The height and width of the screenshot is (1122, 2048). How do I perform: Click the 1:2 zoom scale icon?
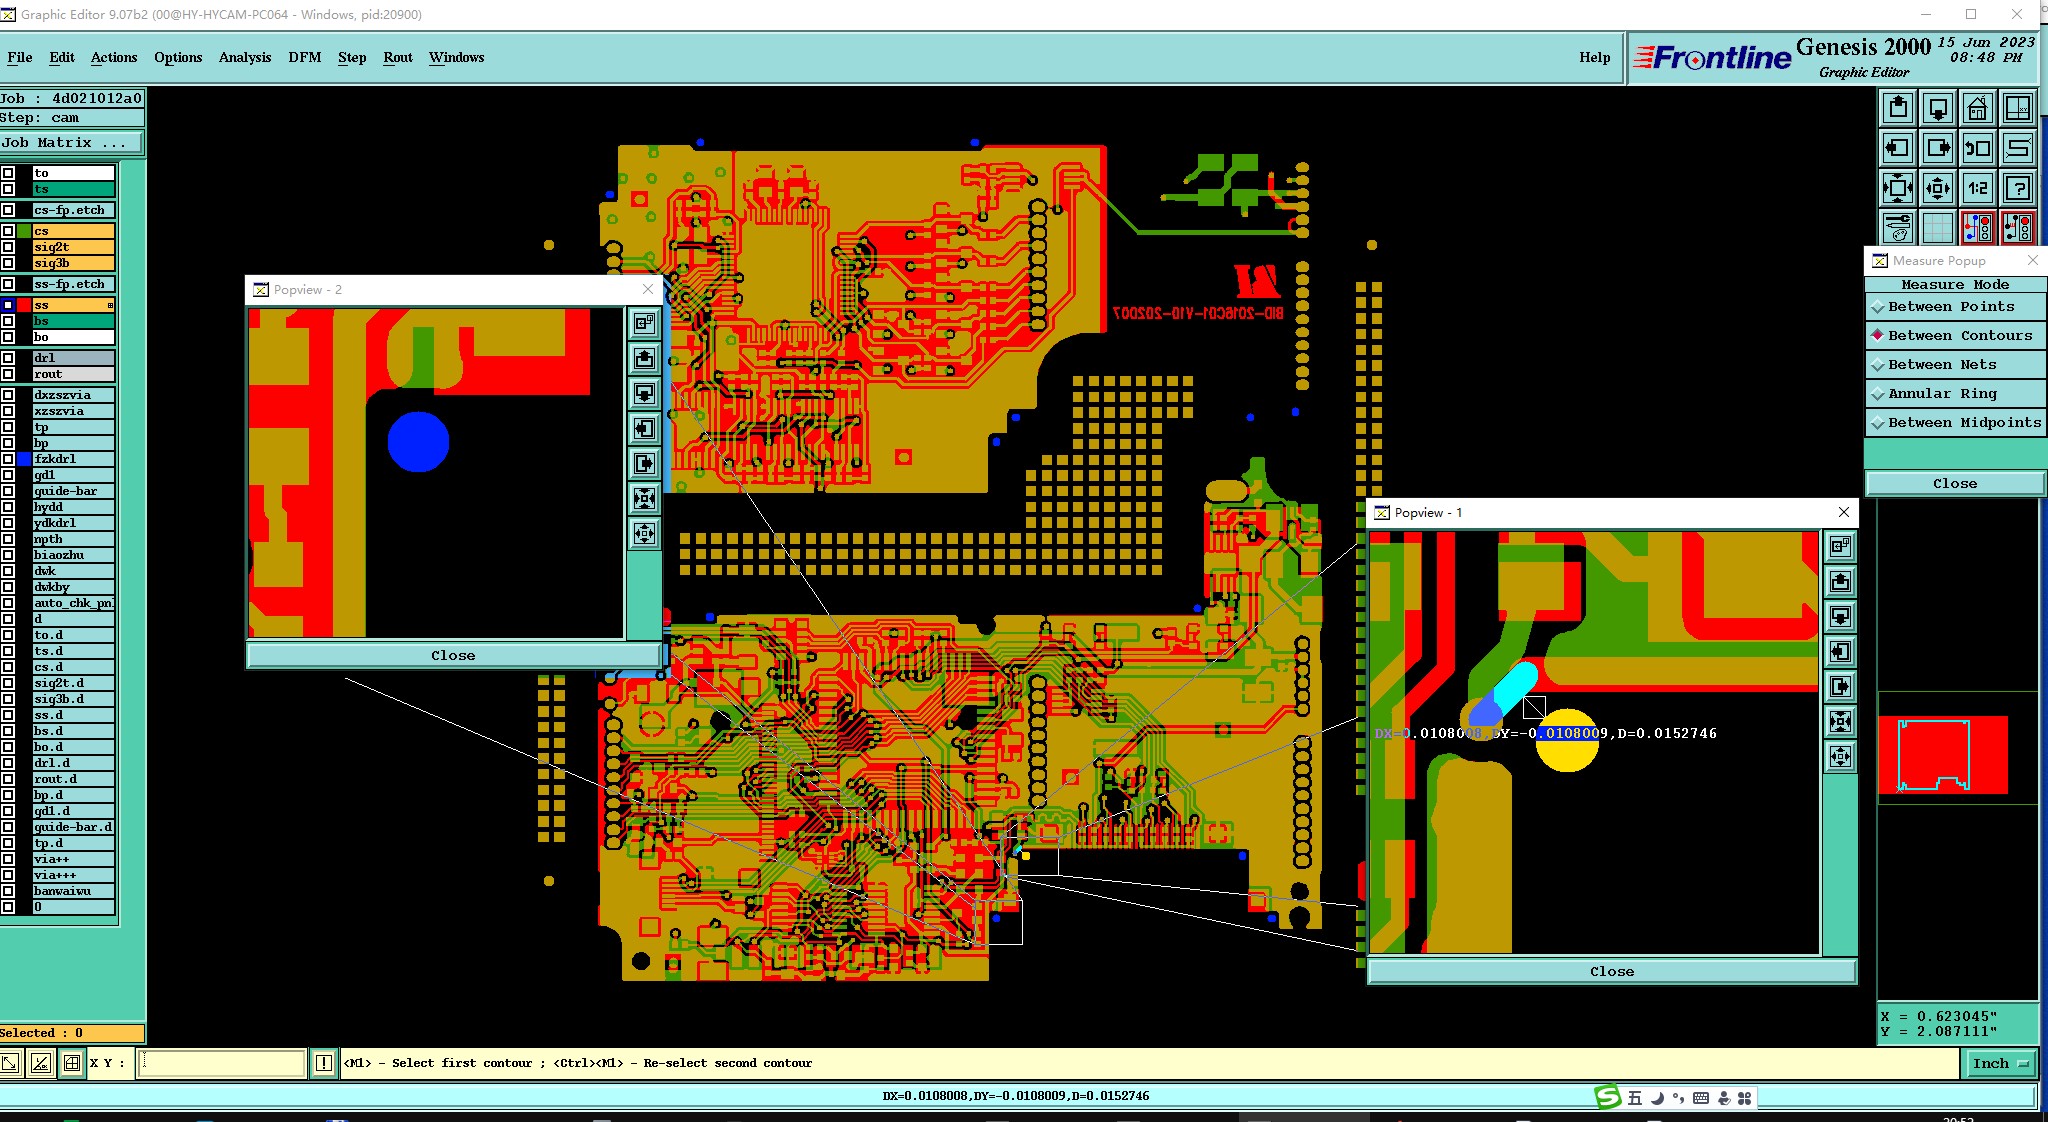click(x=1977, y=188)
